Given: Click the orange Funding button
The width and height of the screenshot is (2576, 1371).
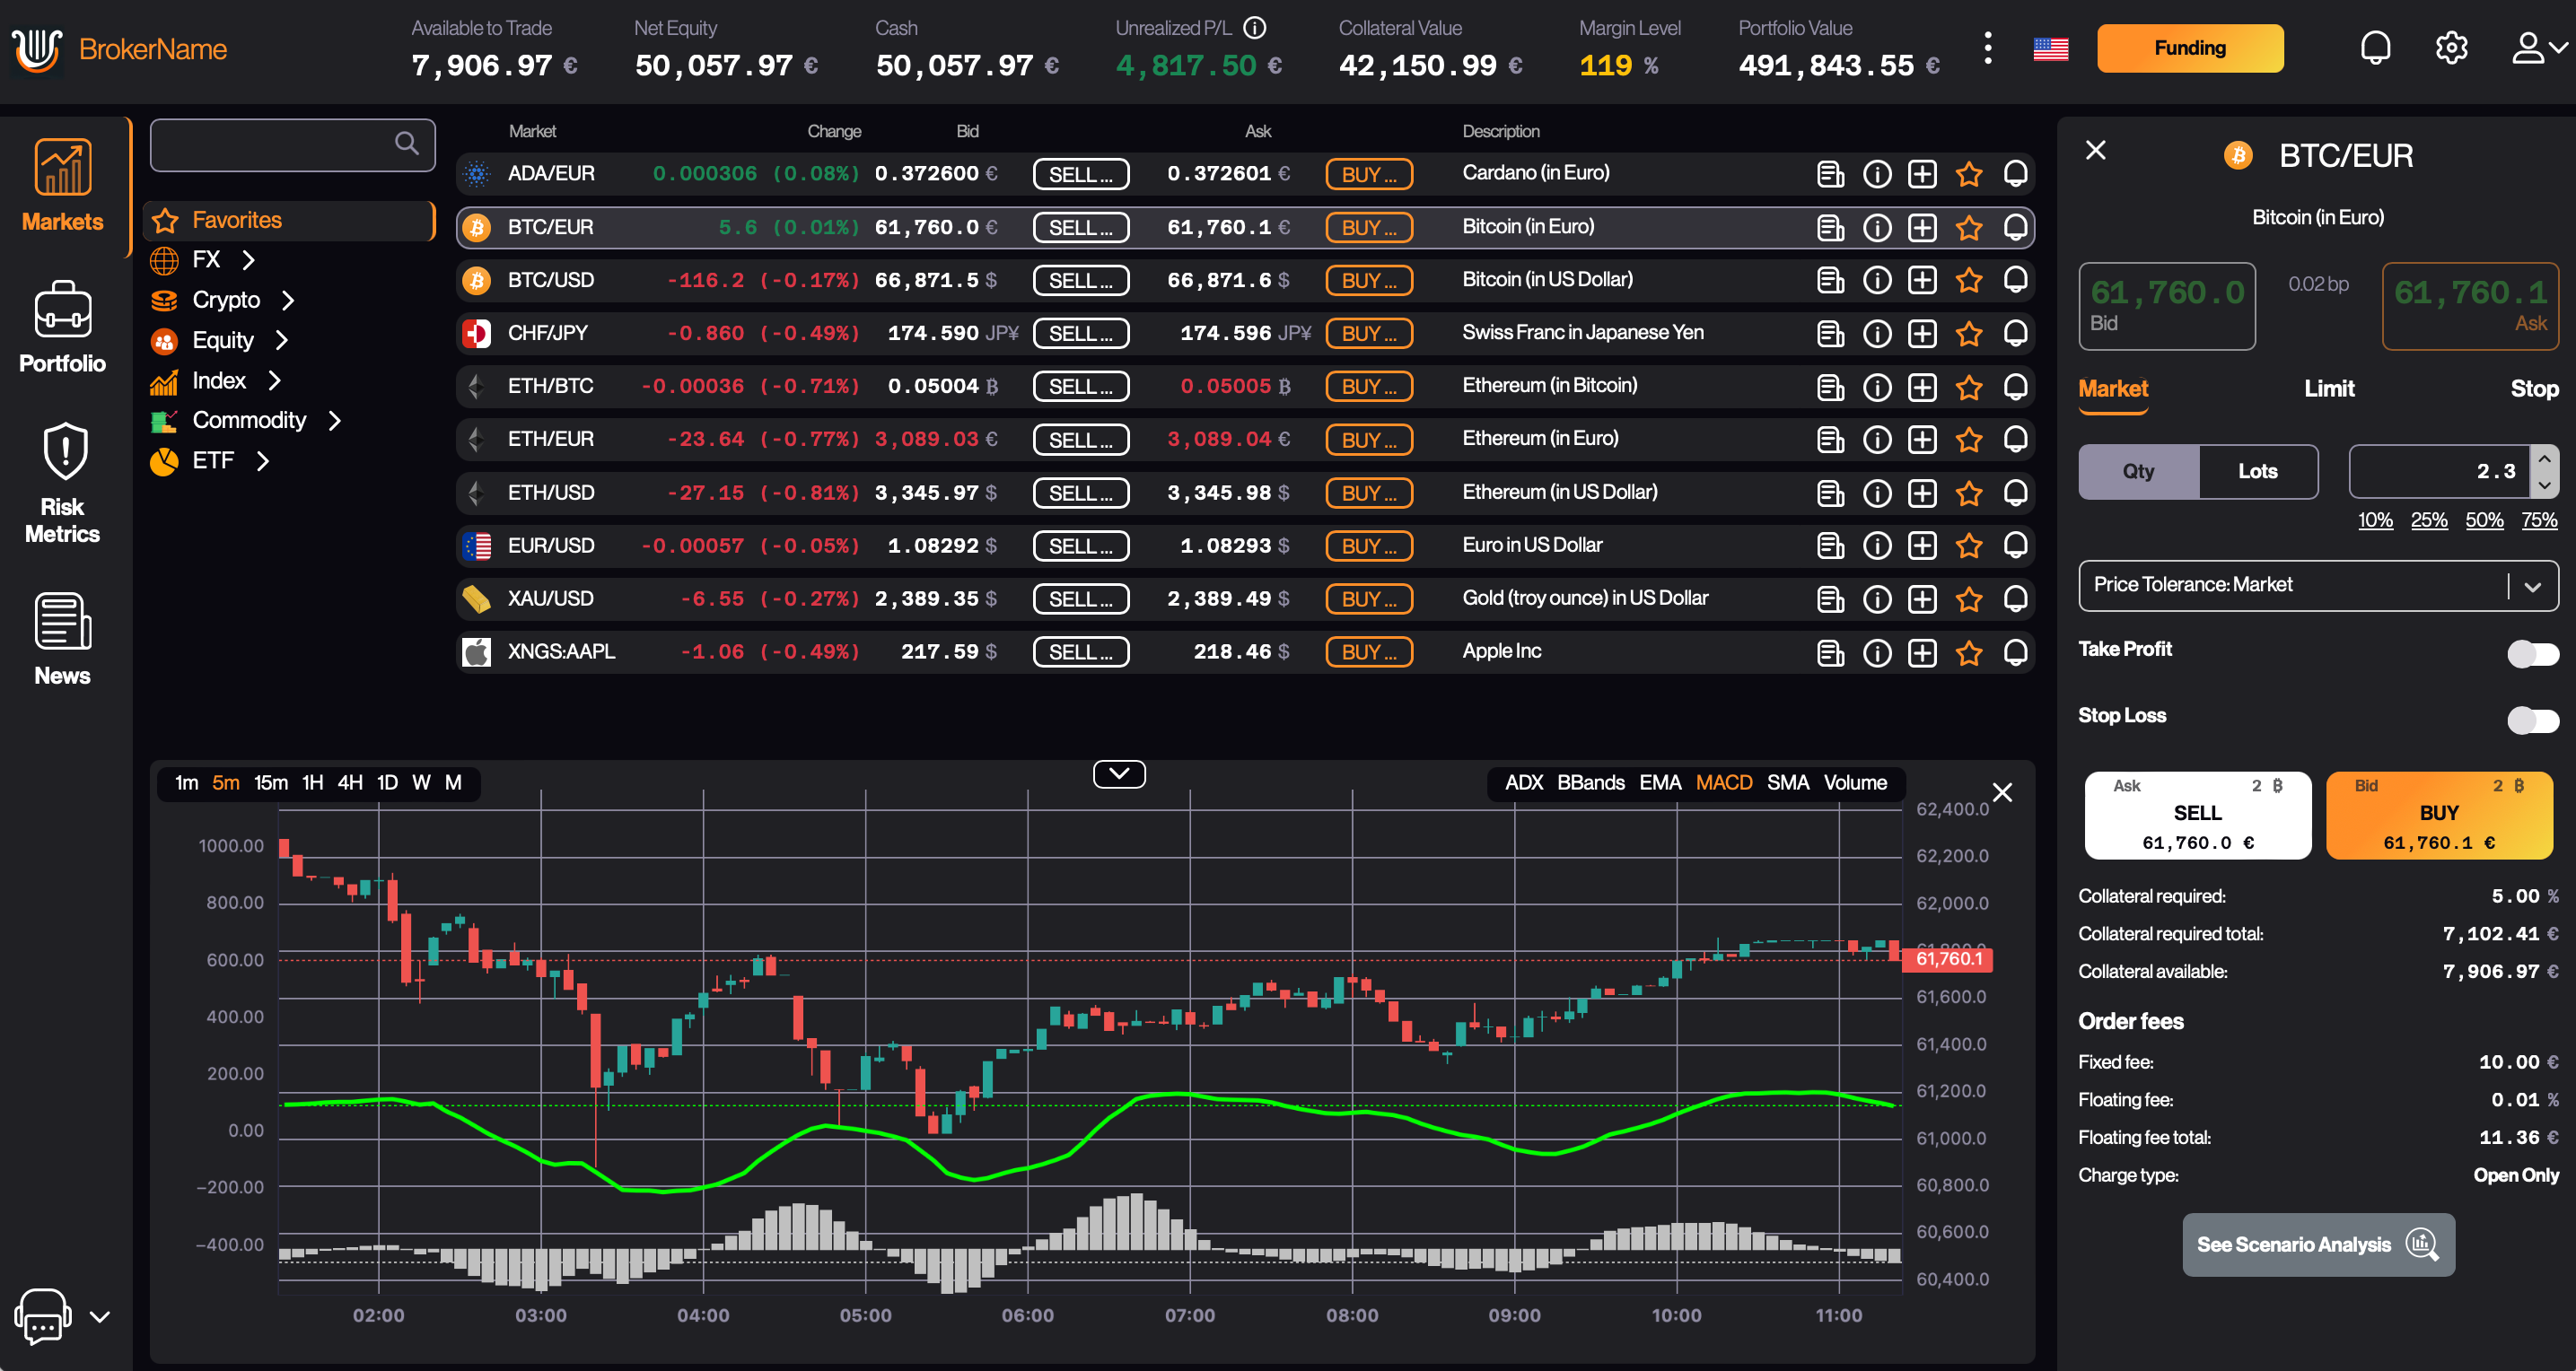Looking at the screenshot, I should pos(2189,48).
